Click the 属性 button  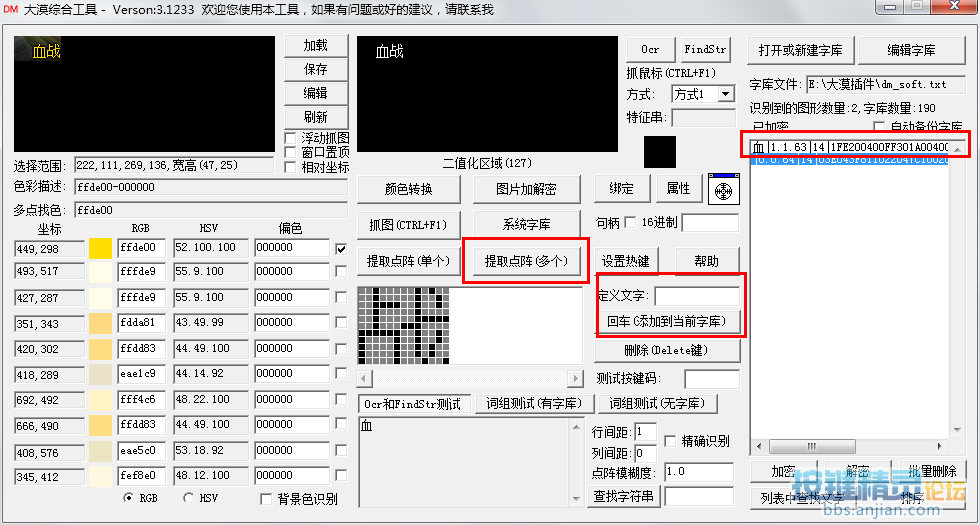click(x=678, y=189)
